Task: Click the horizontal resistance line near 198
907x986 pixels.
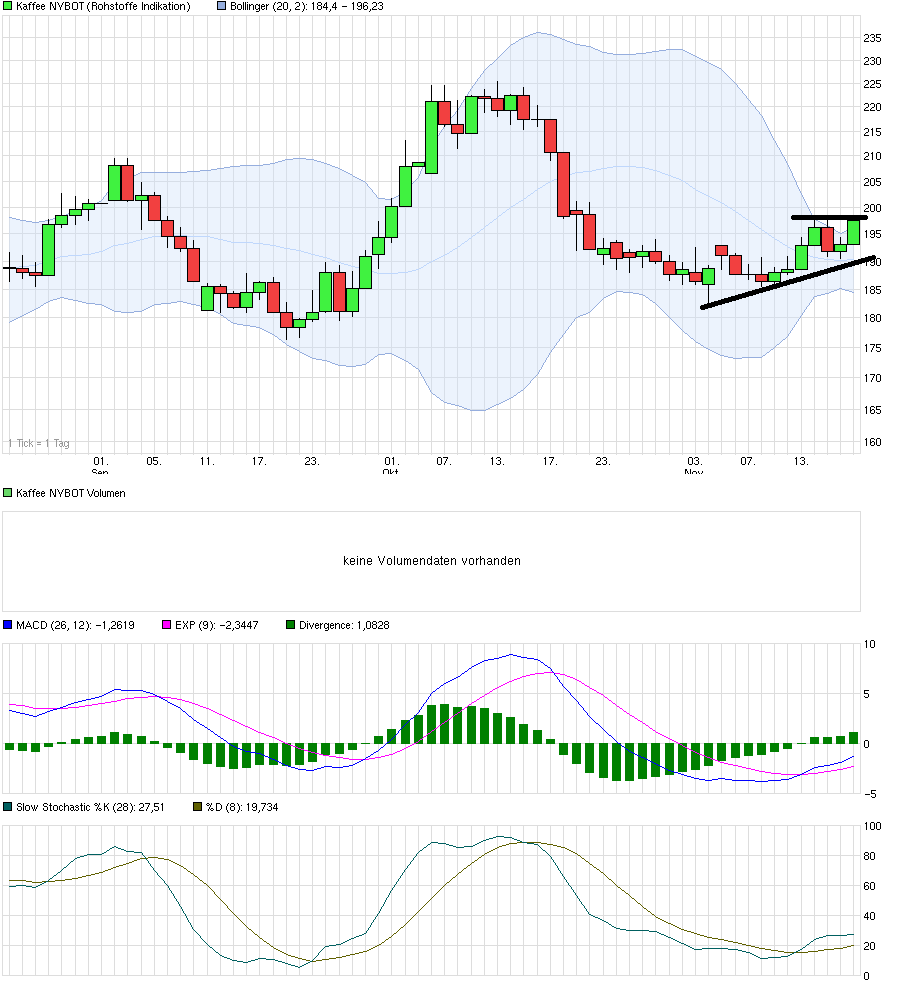Action: click(x=829, y=218)
